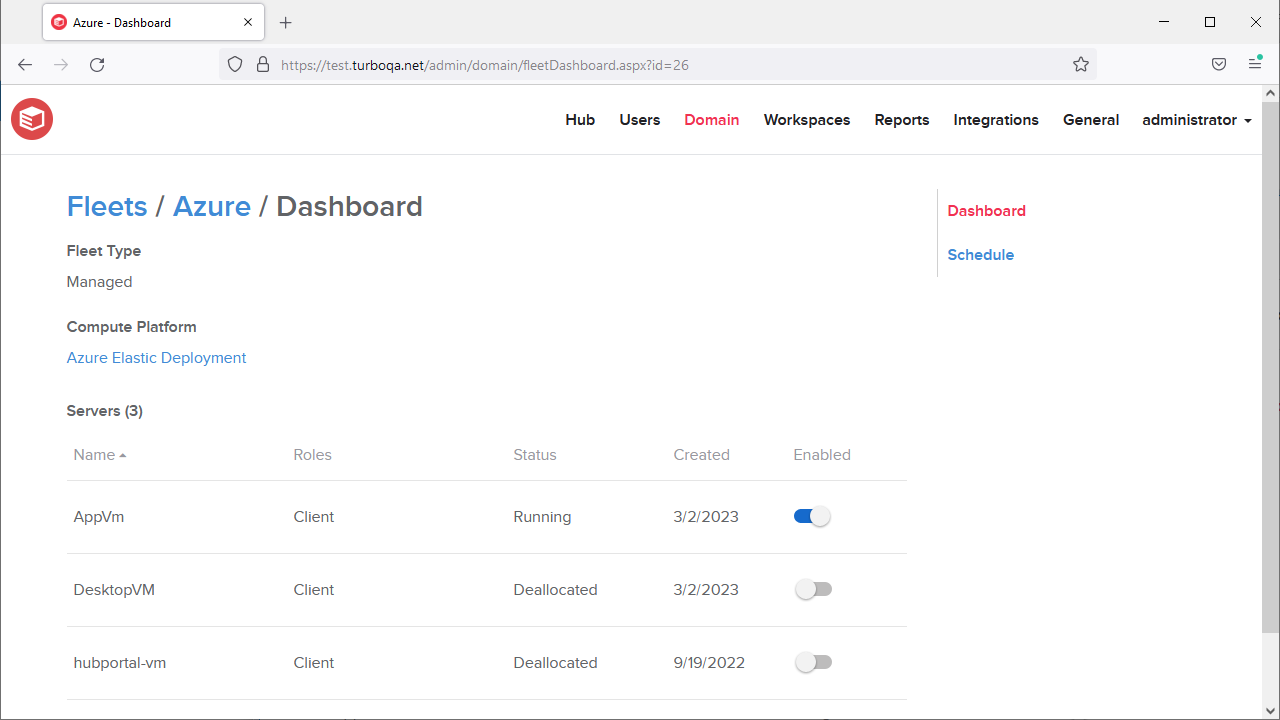Disable the AppVm server toggle
The height and width of the screenshot is (720, 1280).
[812, 516]
